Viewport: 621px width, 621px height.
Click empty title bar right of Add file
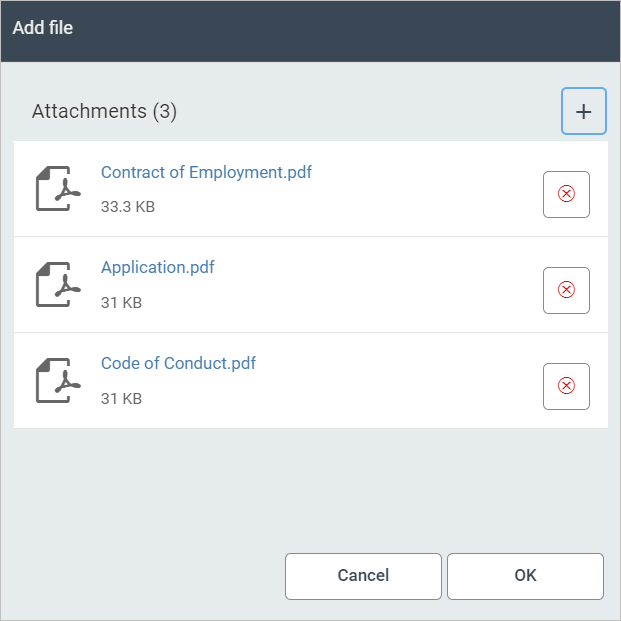[x=350, y=28]
